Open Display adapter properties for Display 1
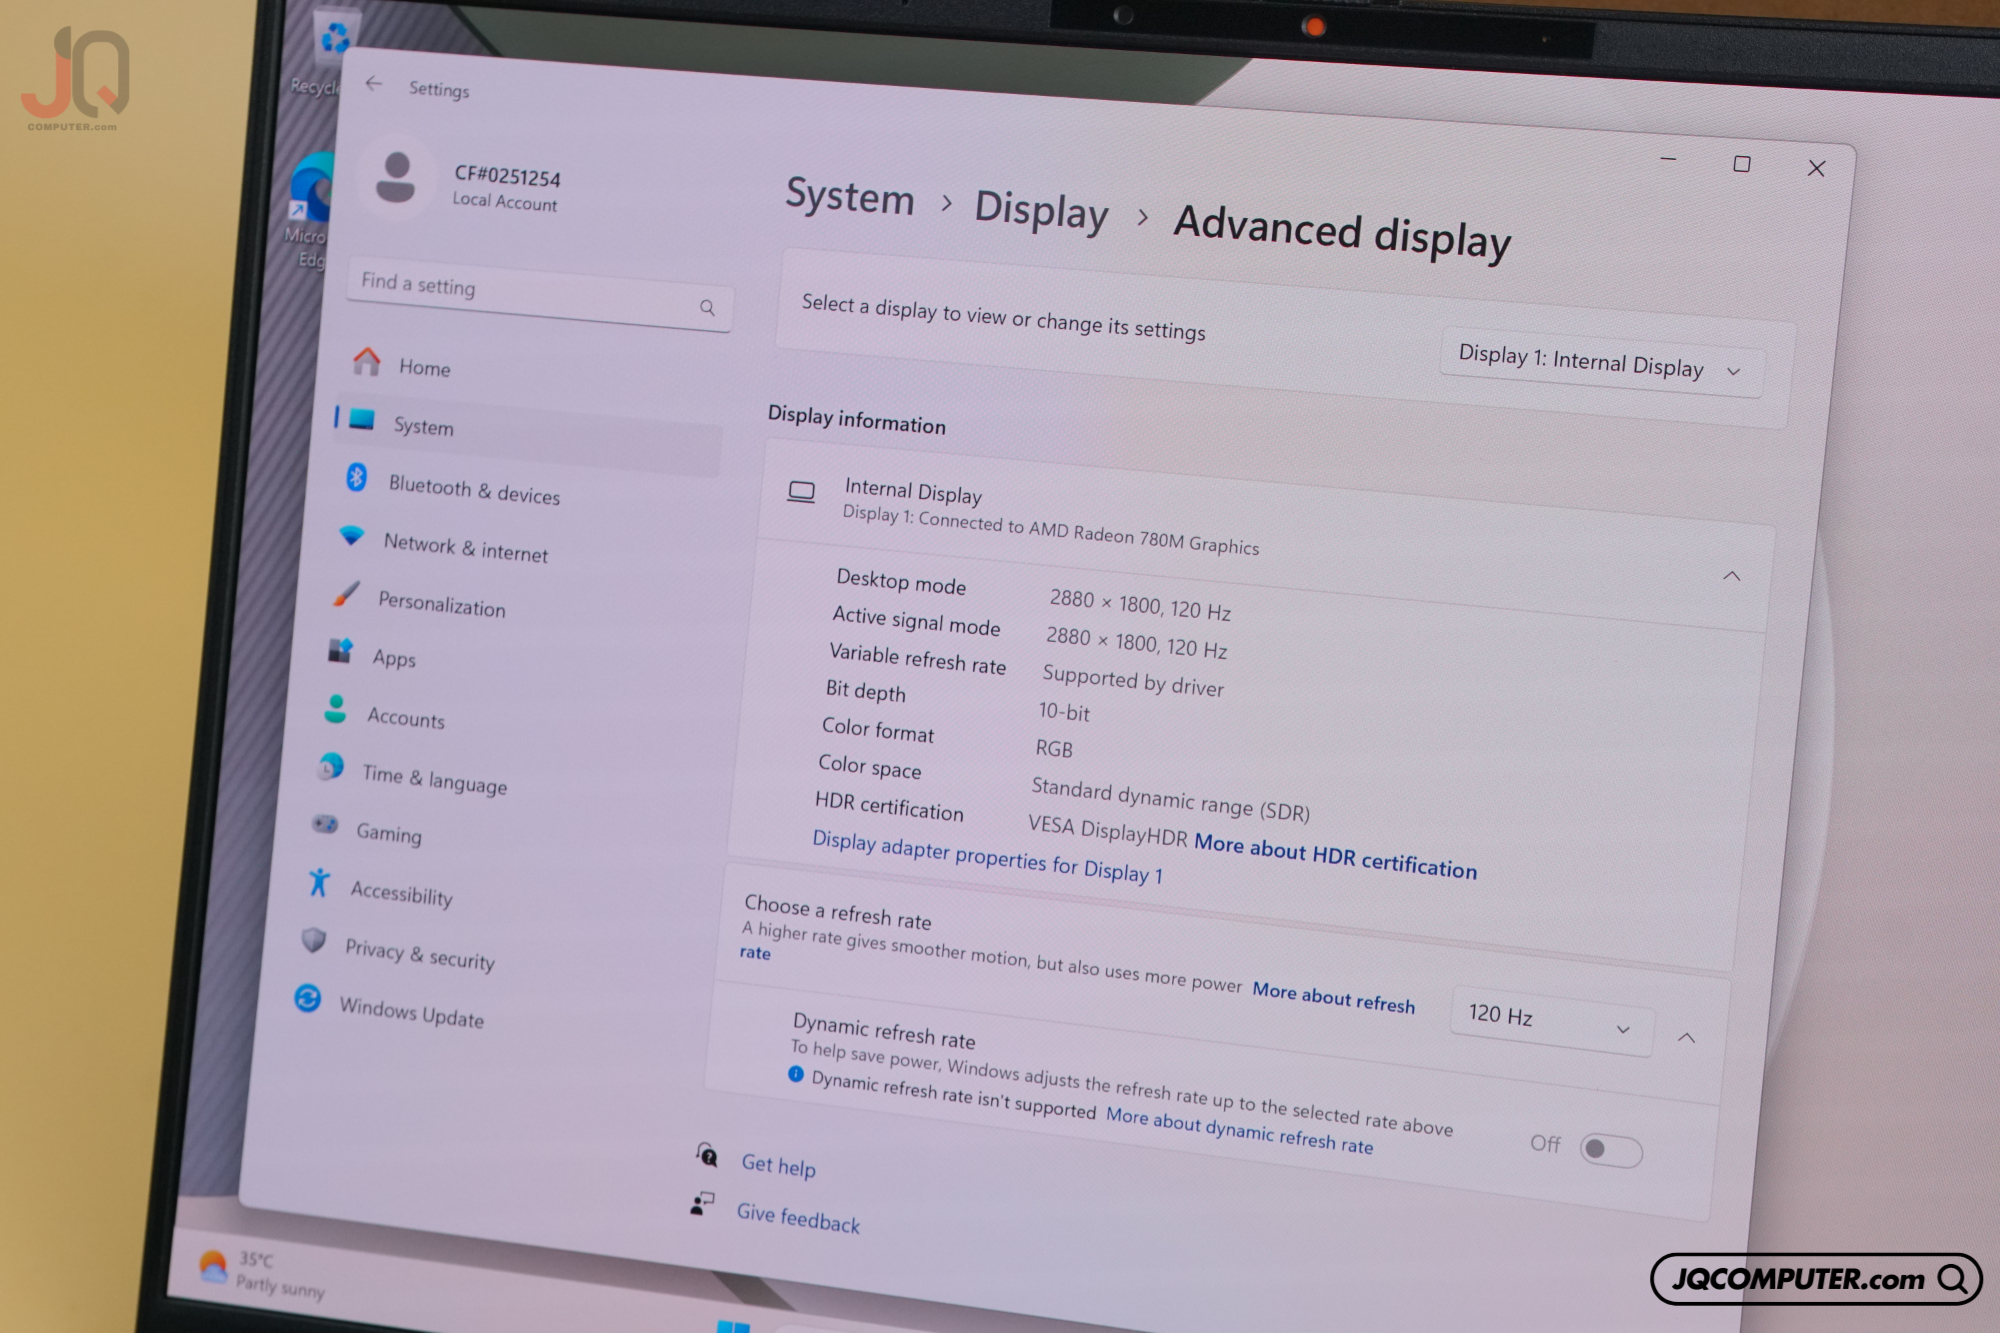The width and height of the screenshot is (2000, 1333). (987, 857)
